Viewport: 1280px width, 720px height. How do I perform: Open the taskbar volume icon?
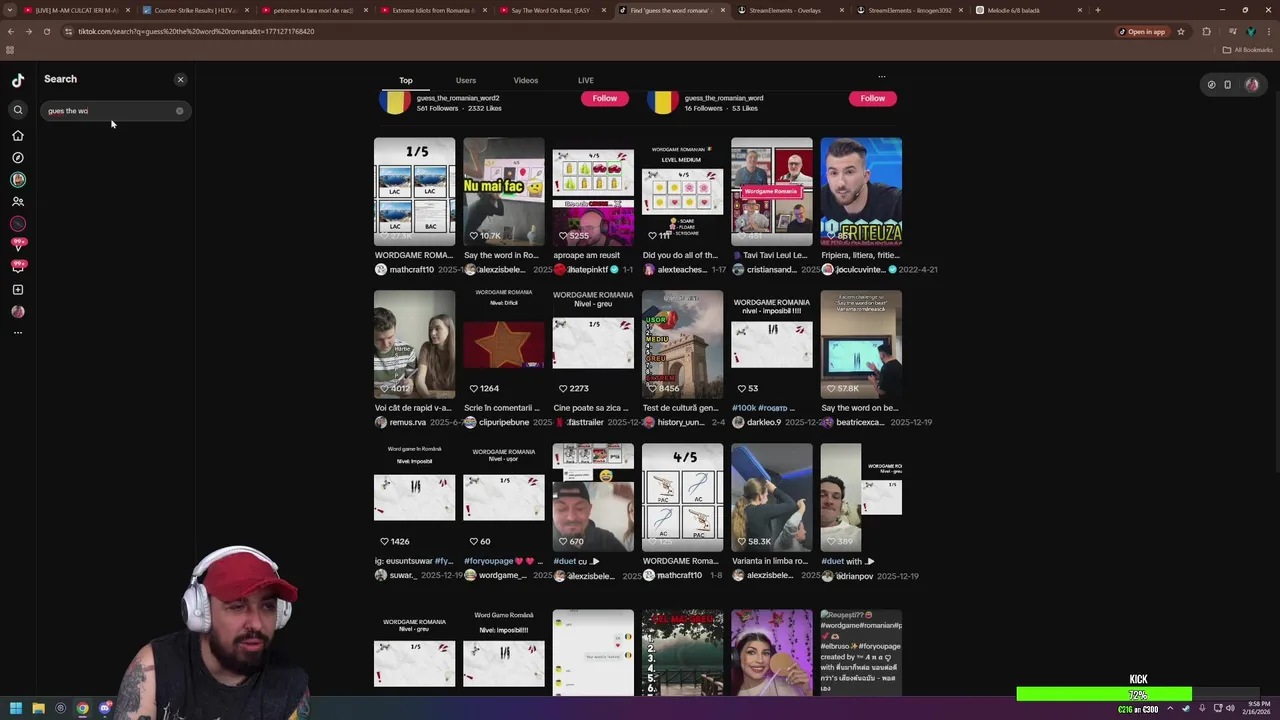tap(1229, 709)
